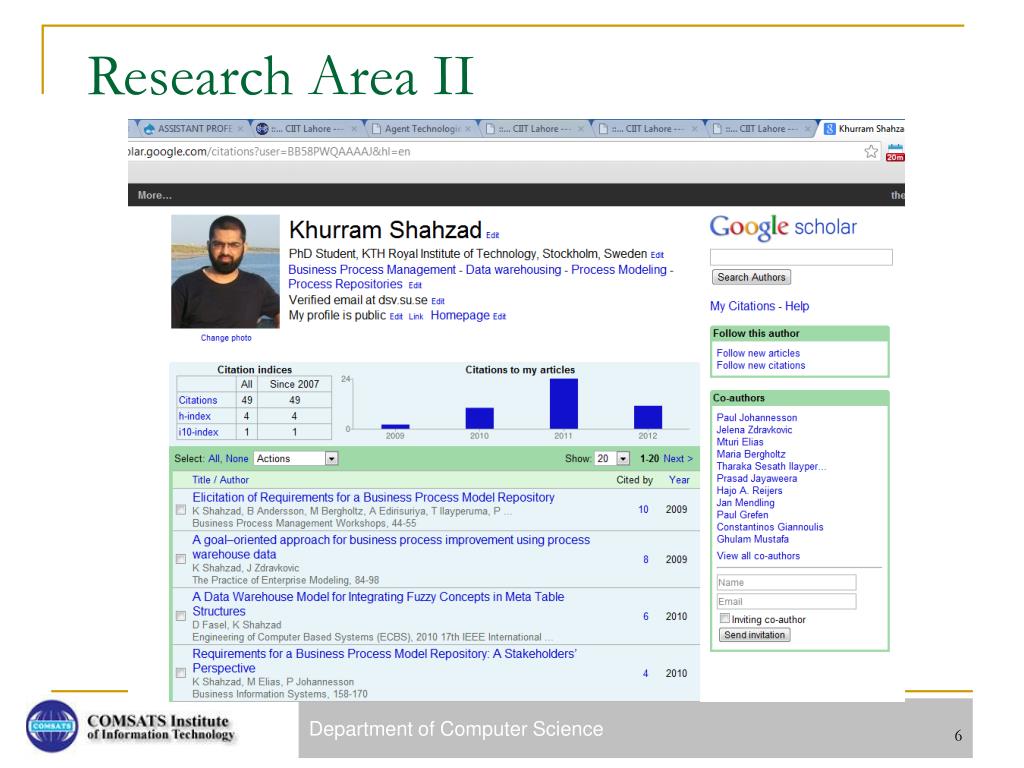Viewport: 1024px width, 768px height.
Task: Close the ASSISTANT PROFE browser tab
Action: coord(240,129)
